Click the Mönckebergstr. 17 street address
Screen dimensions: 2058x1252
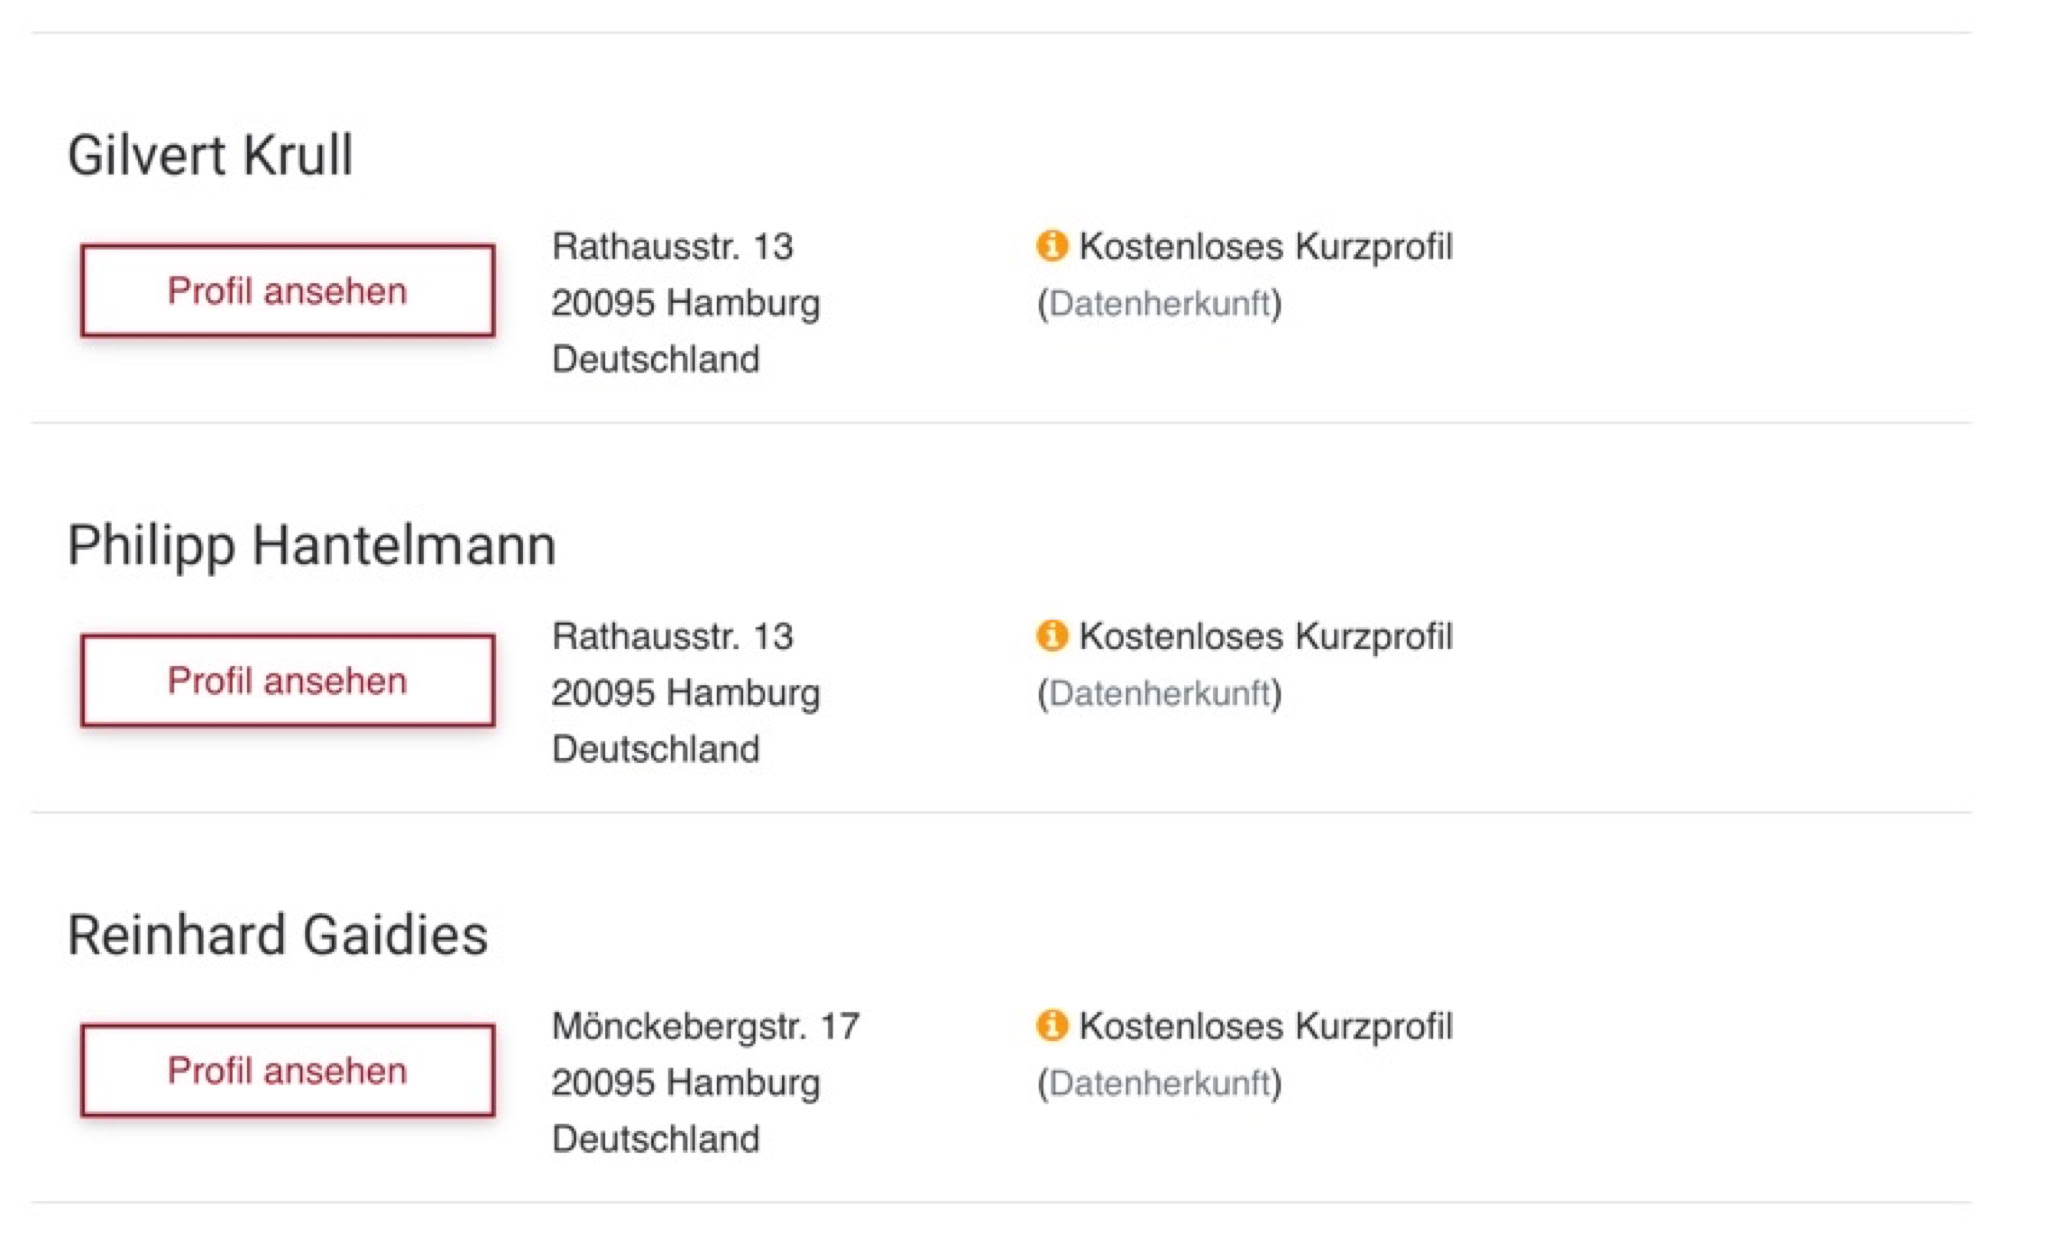pyautogui.click(x=705, y=1026)
